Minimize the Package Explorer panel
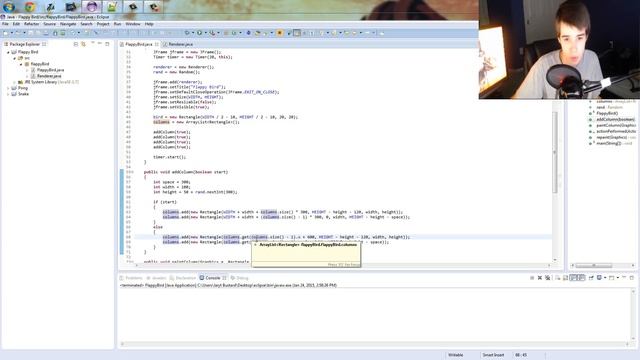The image size is (640, 360). tap(100, 43)
